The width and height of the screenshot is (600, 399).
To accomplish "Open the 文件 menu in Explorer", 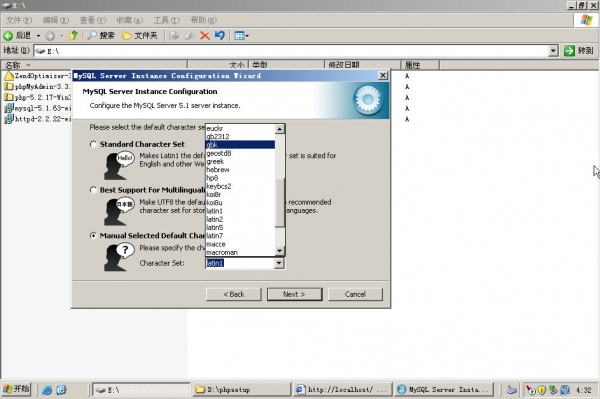I will [x=18, y=20].
